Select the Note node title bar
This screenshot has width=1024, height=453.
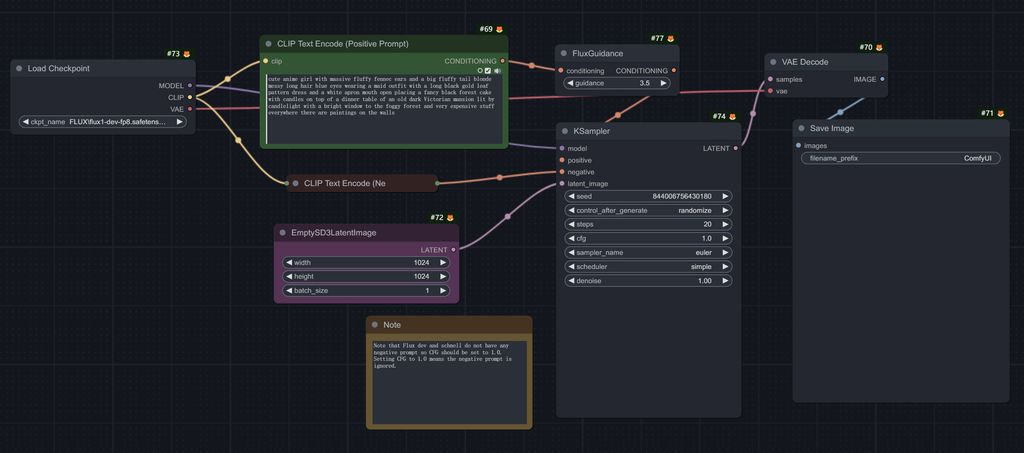(x=450, y=325)
